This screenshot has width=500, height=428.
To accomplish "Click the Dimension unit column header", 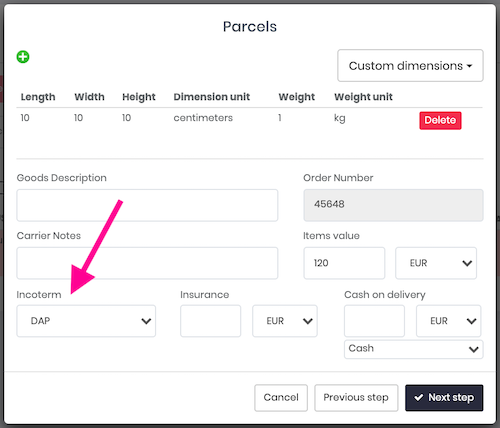I will pyautogui.click(x=212, y=97).
